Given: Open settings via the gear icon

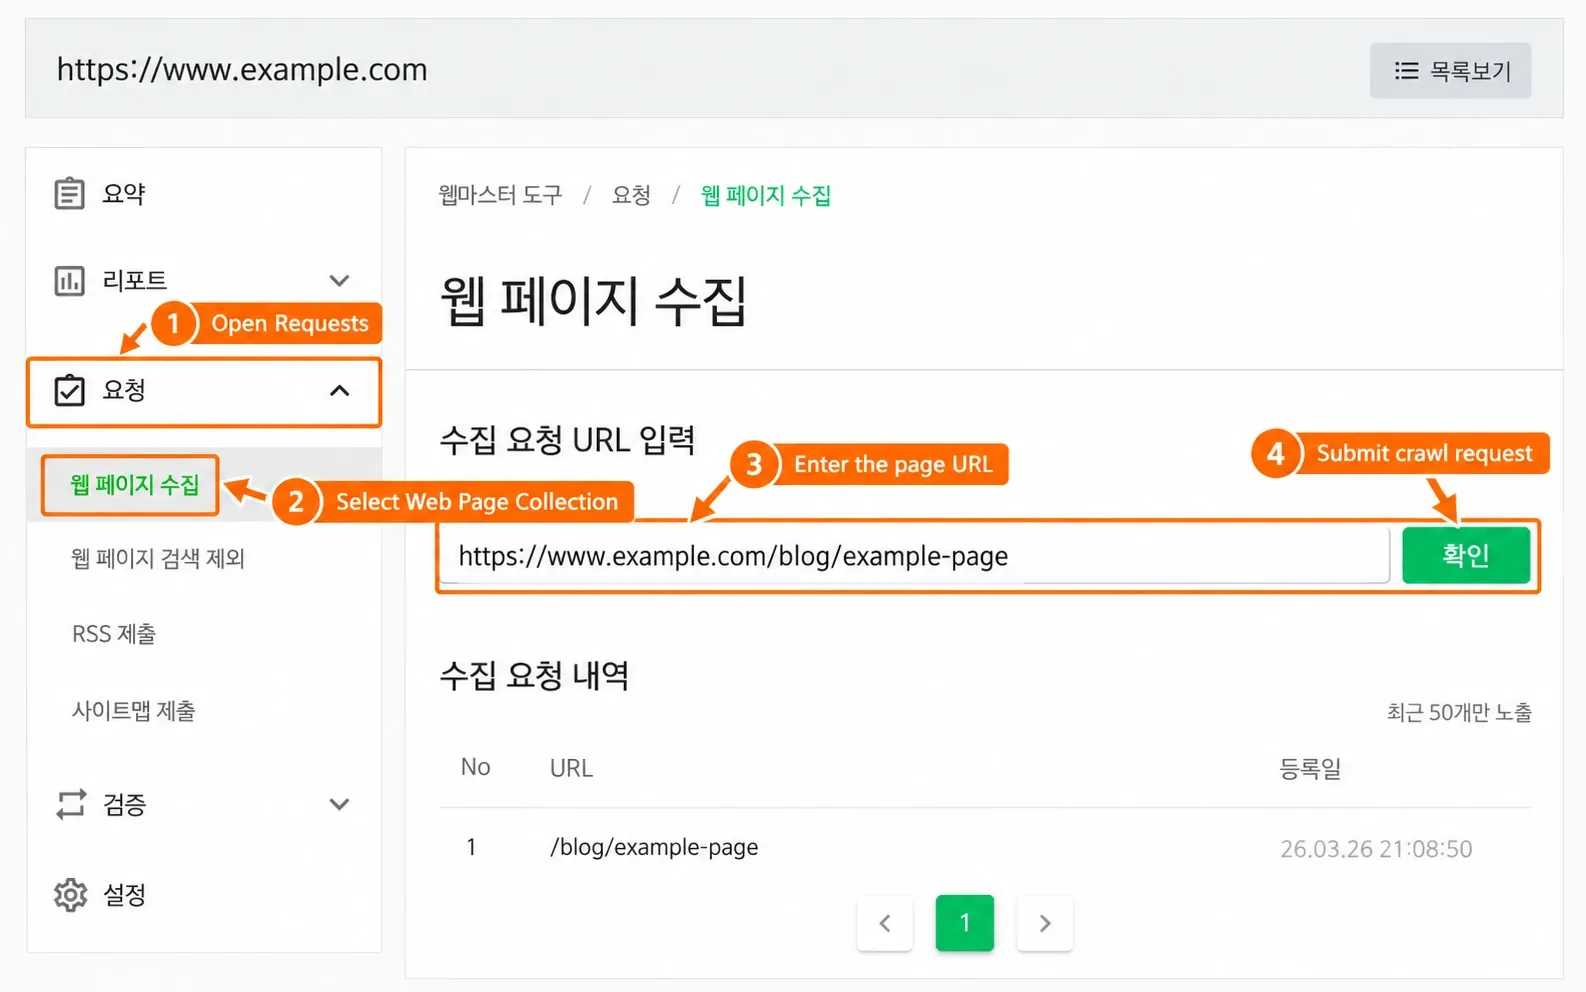Looking at the screenshot, I should pyautogui.click(x=70, y=895).
